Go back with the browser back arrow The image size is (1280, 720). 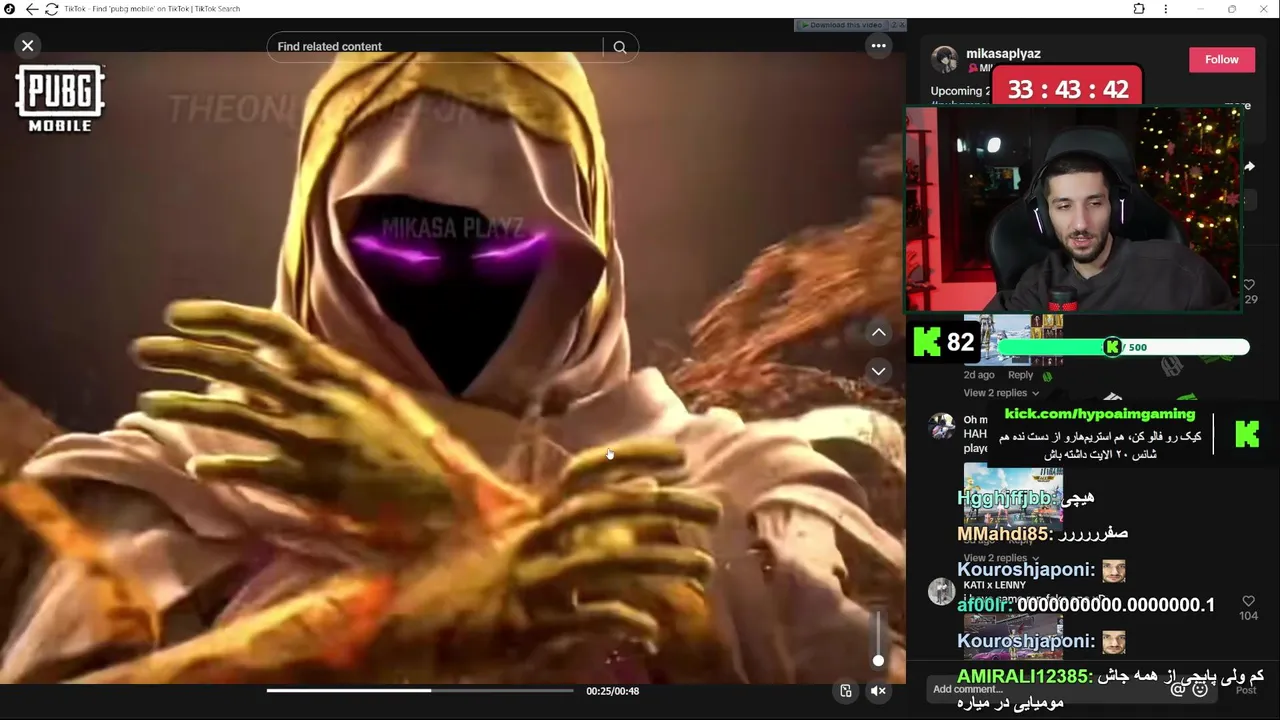coord(31,9)
